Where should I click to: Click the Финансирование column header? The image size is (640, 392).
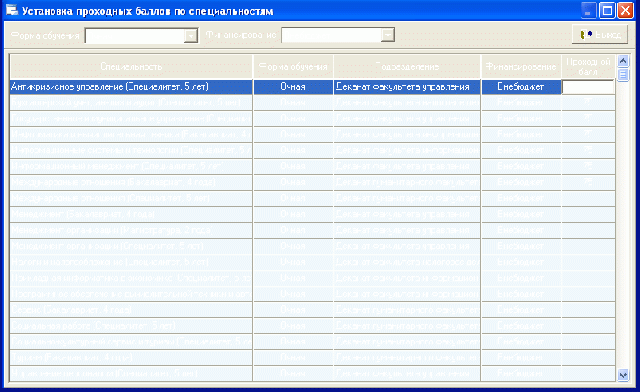(521, 67)
